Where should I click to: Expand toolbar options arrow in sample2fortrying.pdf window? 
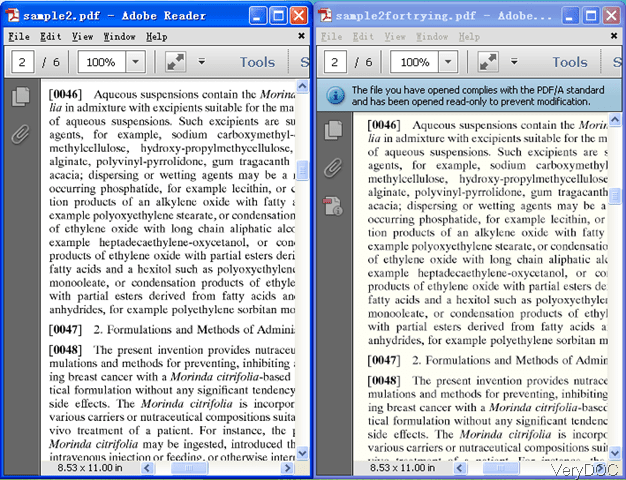coord(515,62)
